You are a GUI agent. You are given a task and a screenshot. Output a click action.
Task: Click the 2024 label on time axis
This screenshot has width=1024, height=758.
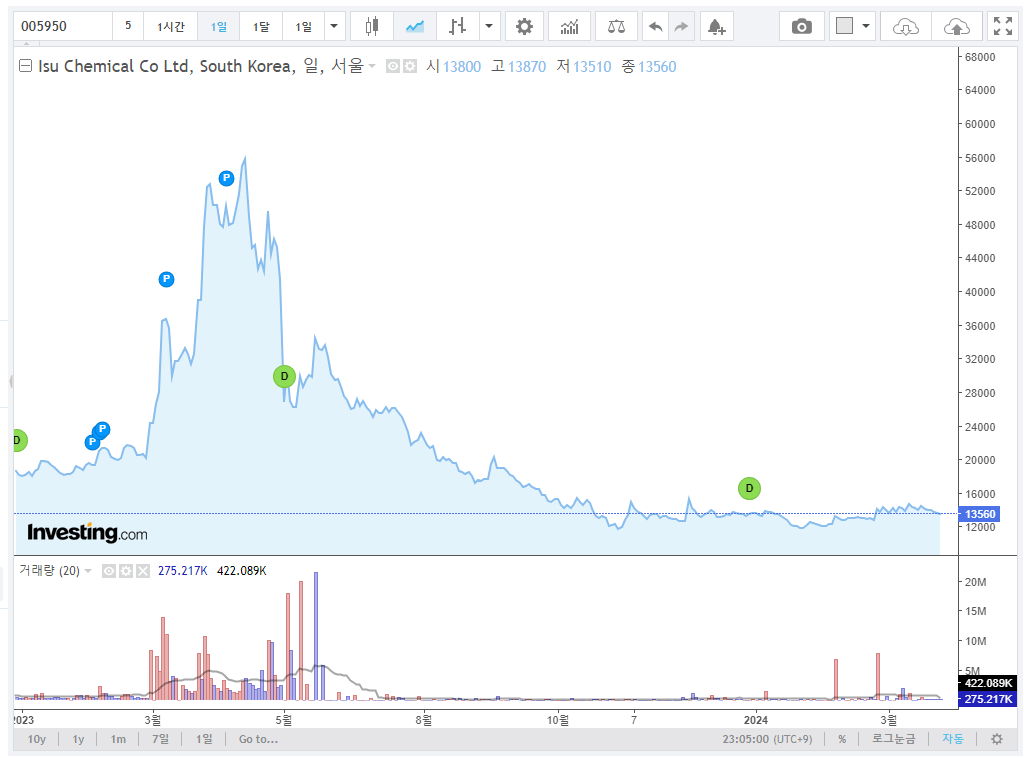click(x=756, y=719)
